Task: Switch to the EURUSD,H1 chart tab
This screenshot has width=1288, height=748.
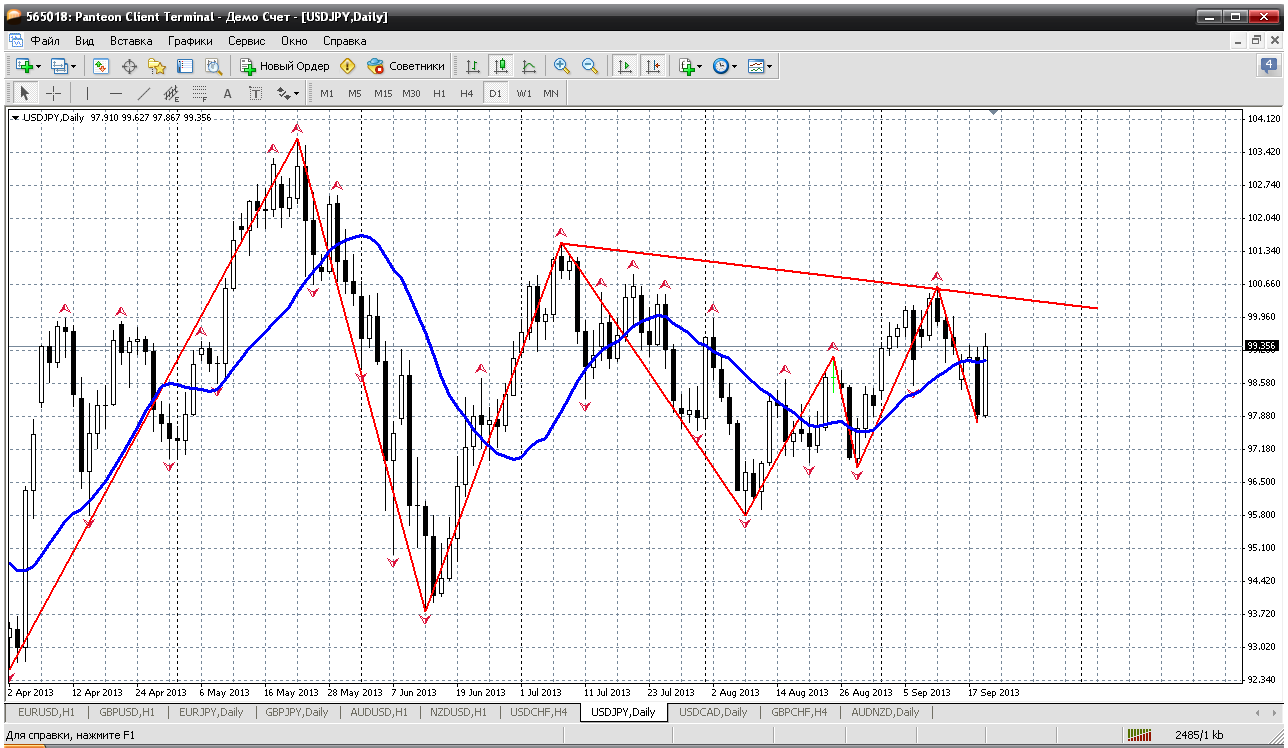Action: pos(46,712)
